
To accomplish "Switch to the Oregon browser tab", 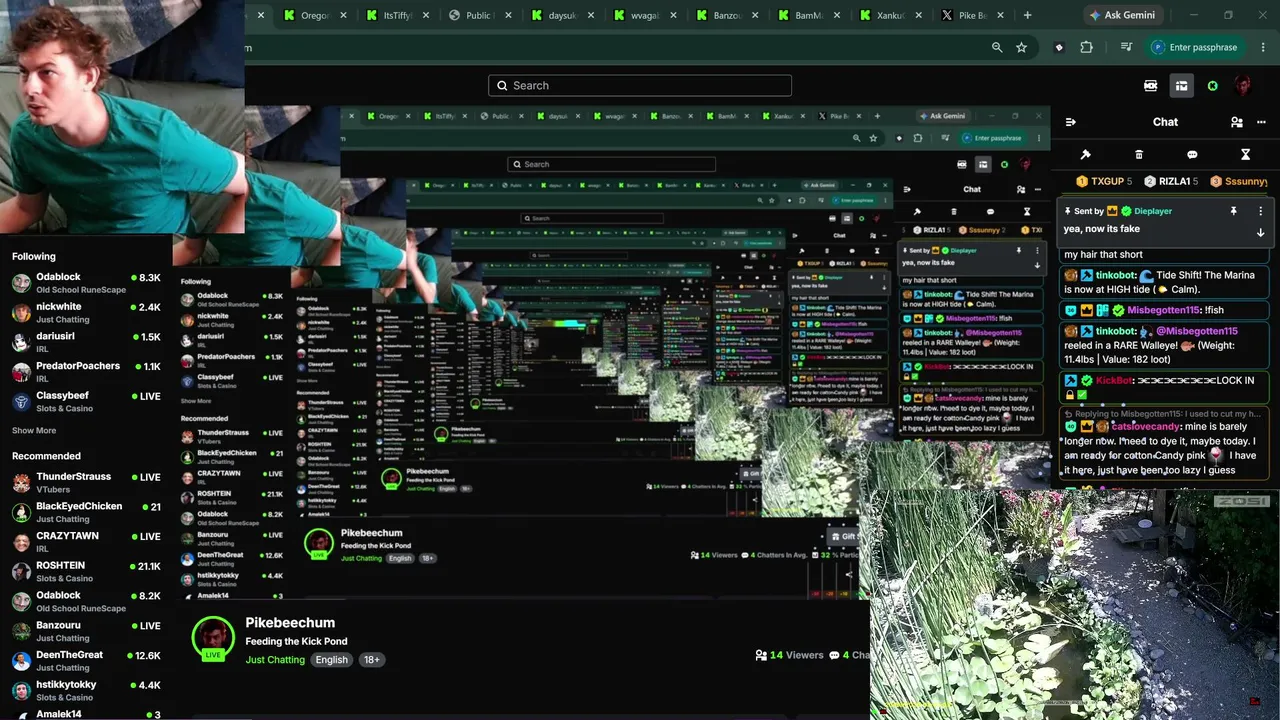I will pos(314,15).
